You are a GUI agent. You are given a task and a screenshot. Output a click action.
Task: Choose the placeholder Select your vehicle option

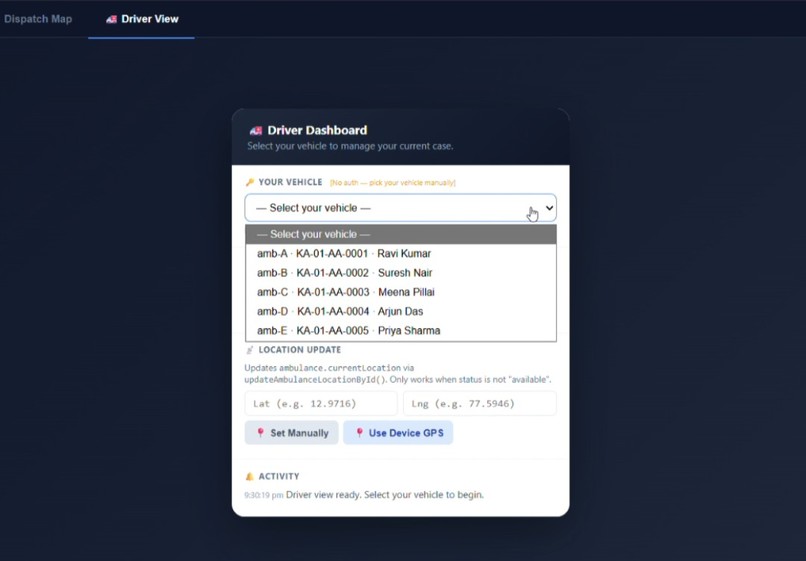tap(401, 234)
